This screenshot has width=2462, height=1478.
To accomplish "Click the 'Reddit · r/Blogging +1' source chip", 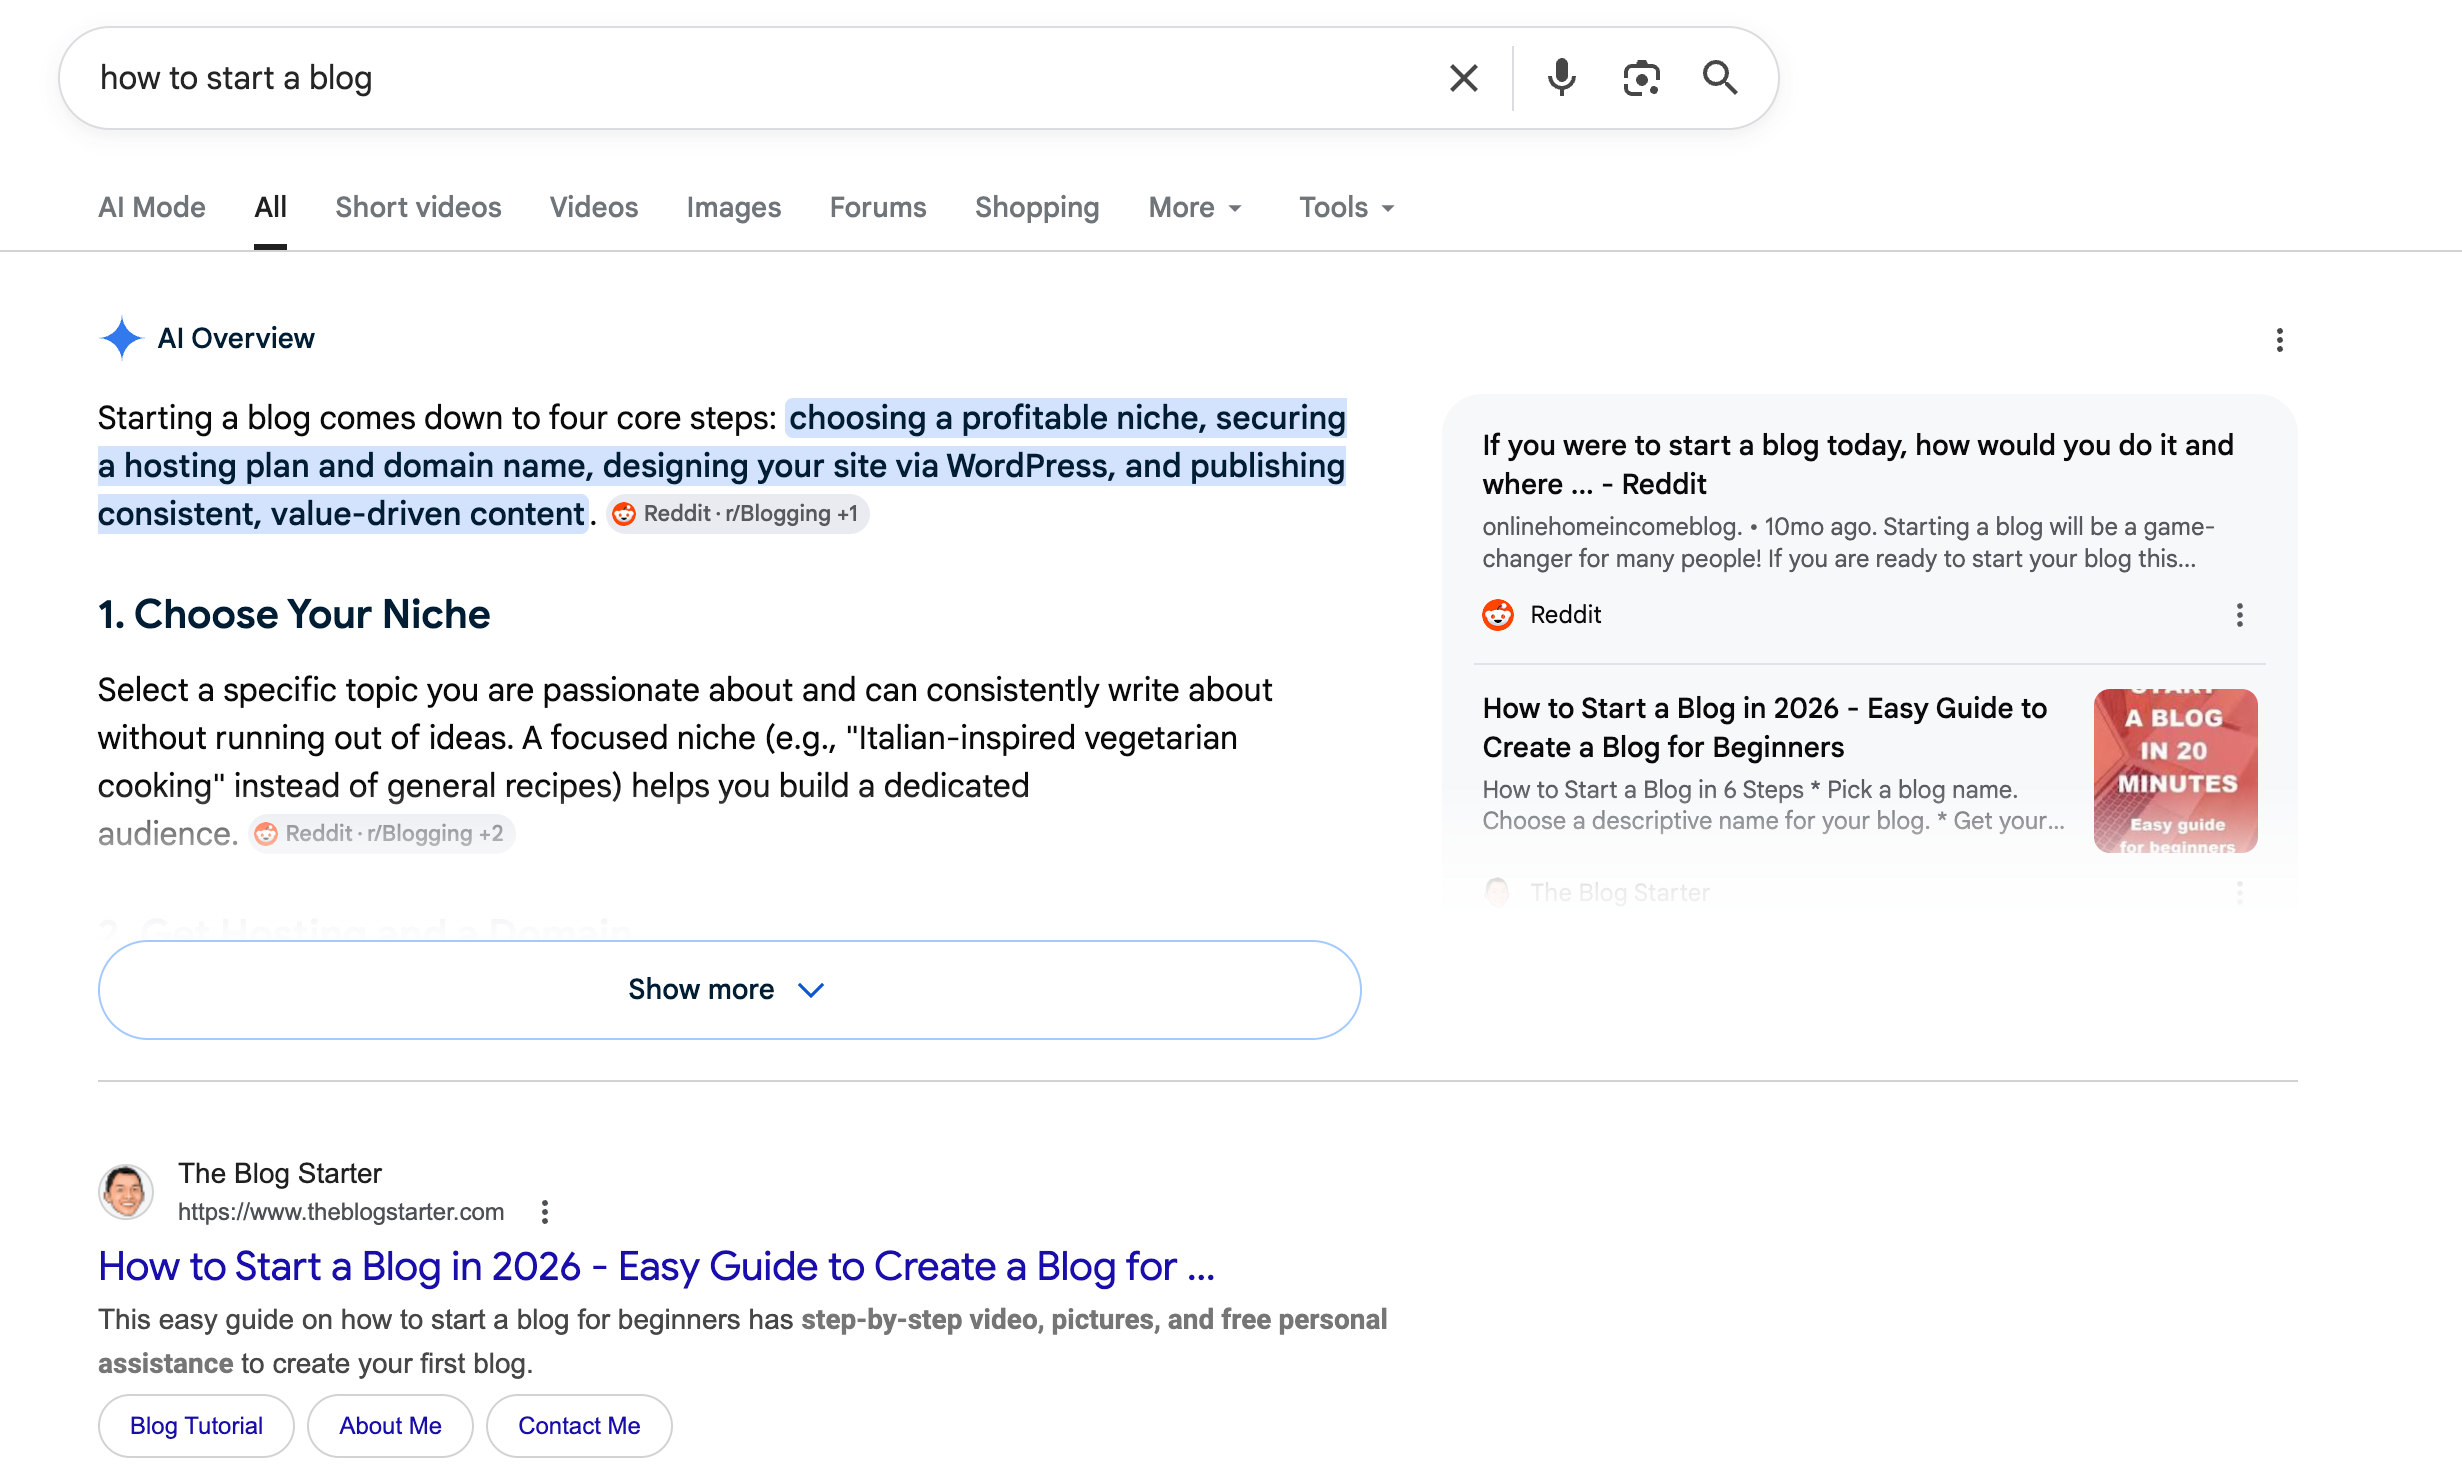I will coord(738,514).
